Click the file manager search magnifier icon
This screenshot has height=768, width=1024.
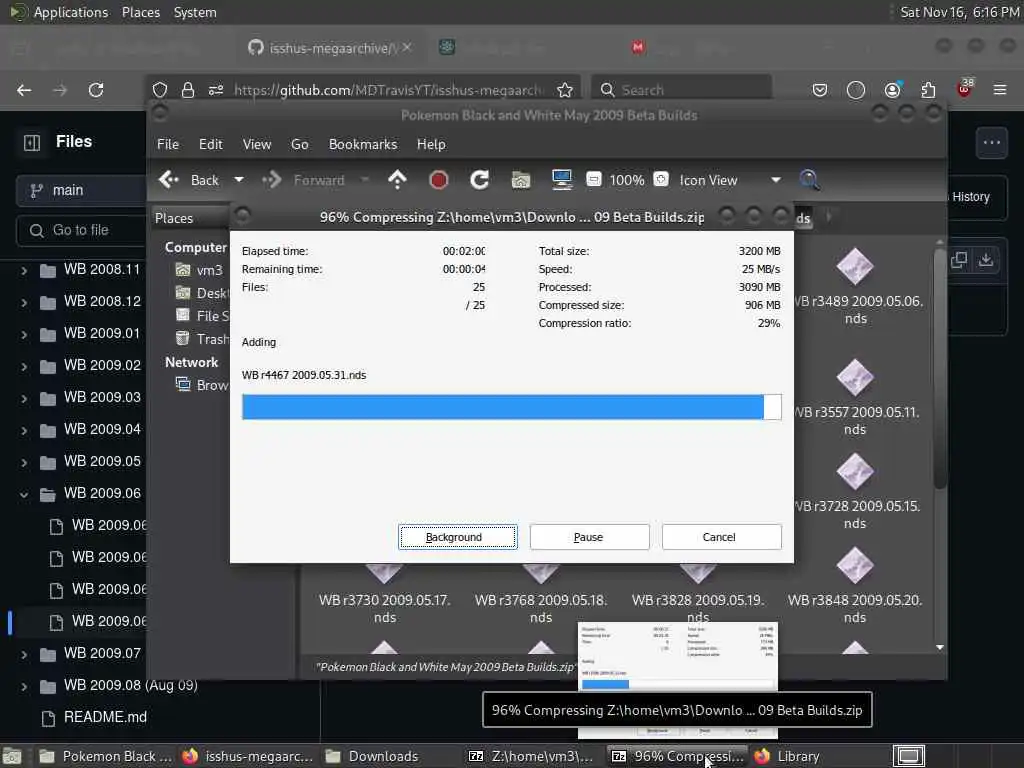coord(809,180)
